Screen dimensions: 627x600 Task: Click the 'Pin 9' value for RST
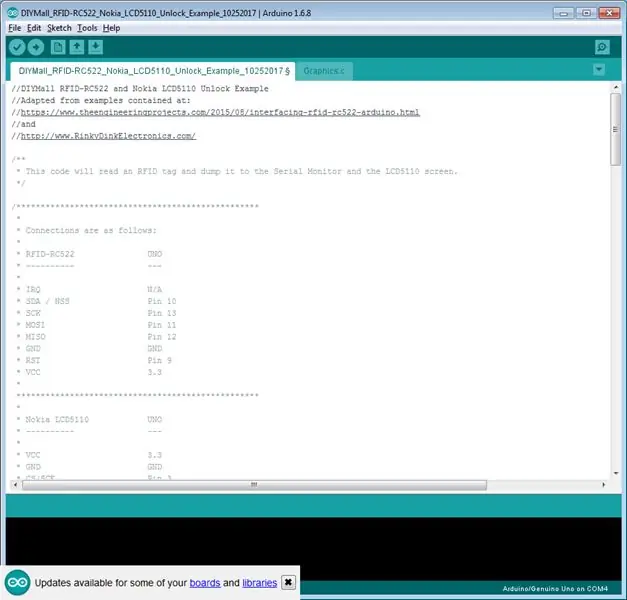click(x=159, y=360)
